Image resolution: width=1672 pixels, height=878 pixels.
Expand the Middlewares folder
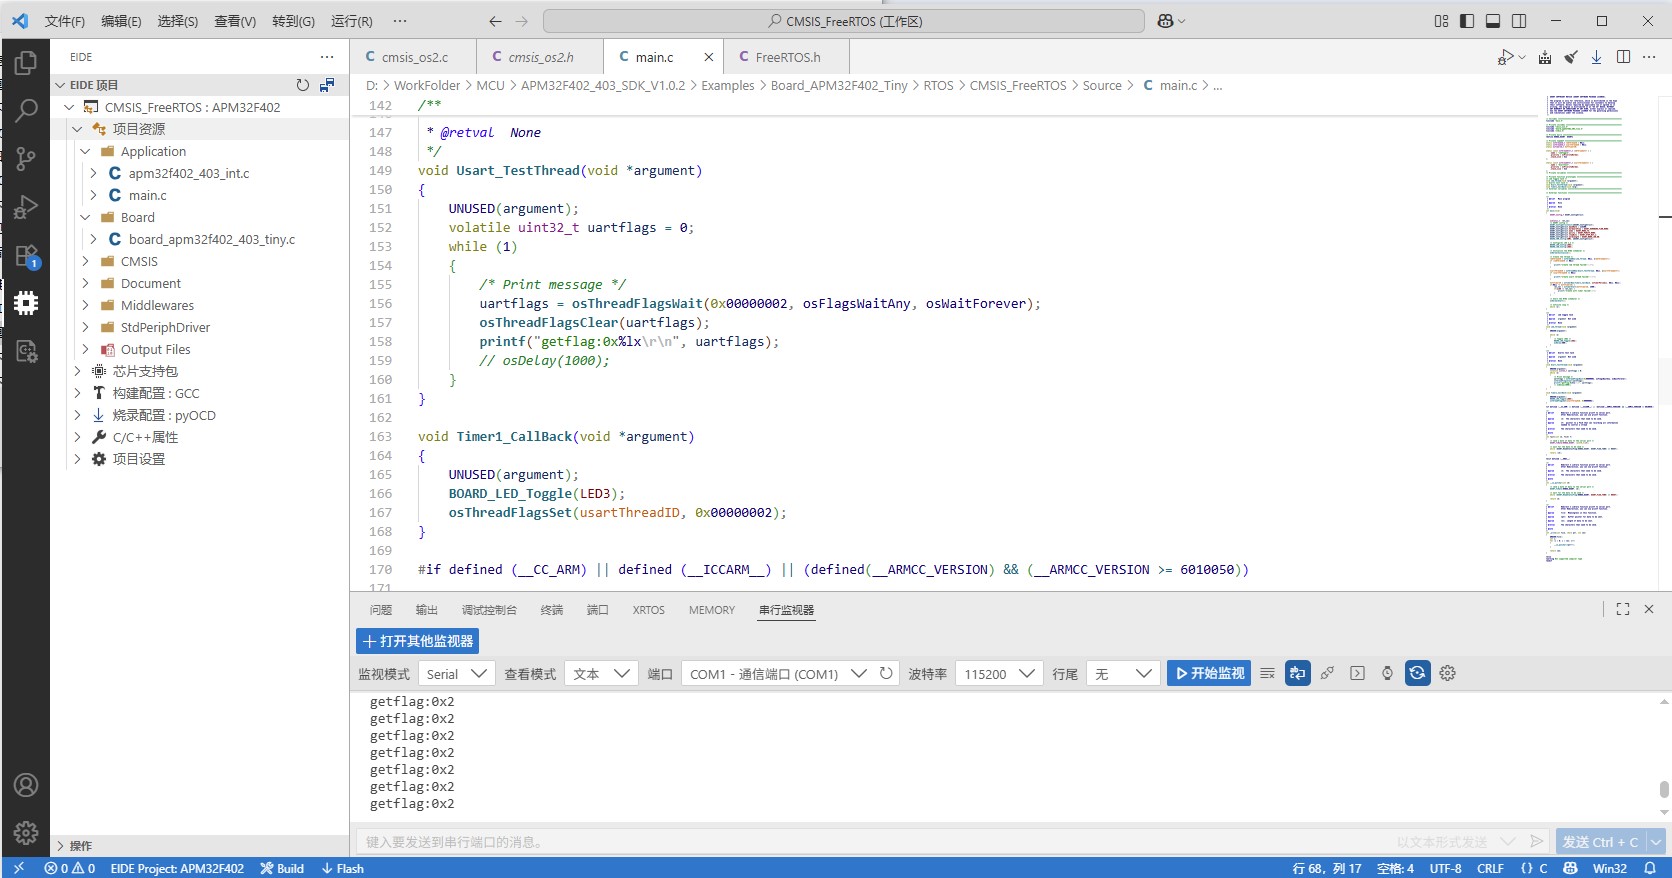pos(85,305)
